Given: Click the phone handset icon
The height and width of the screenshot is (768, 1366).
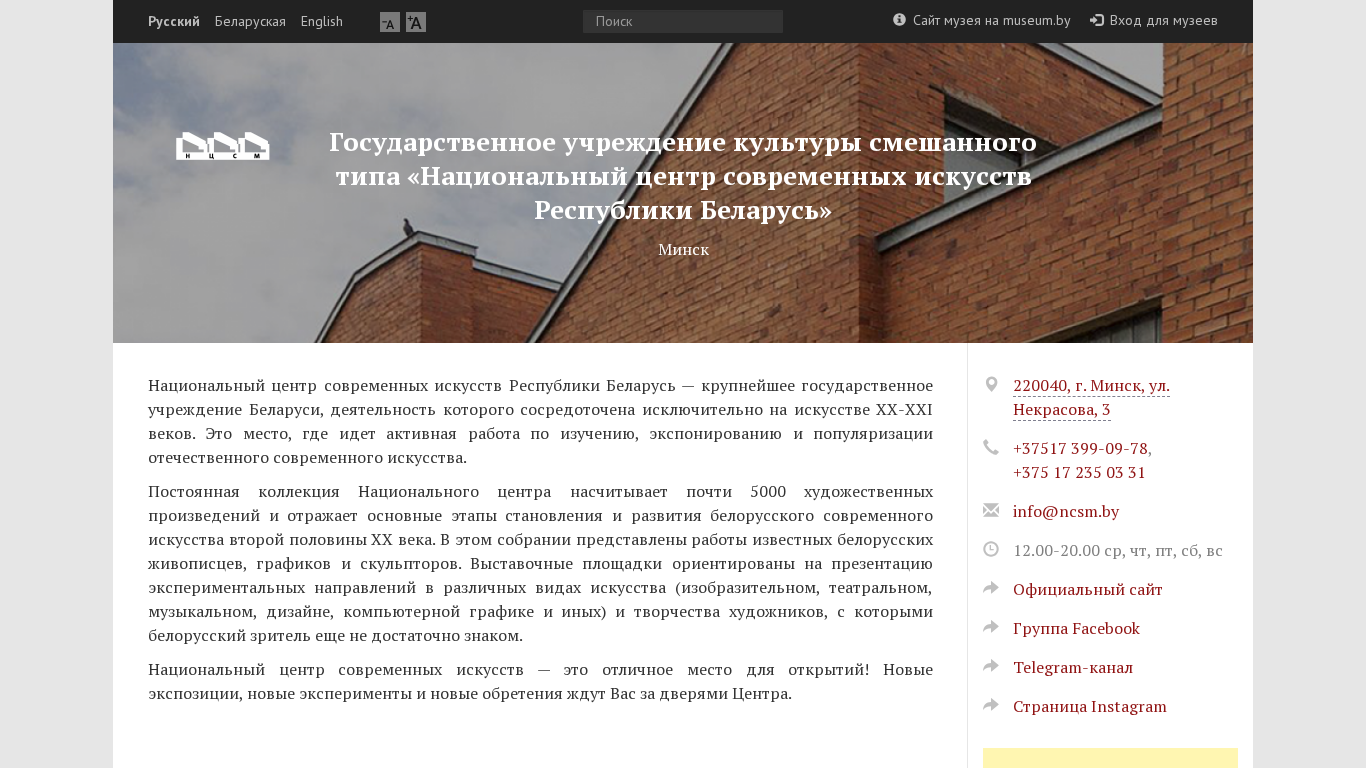Looking at the screenshot, I should point(991,447).
